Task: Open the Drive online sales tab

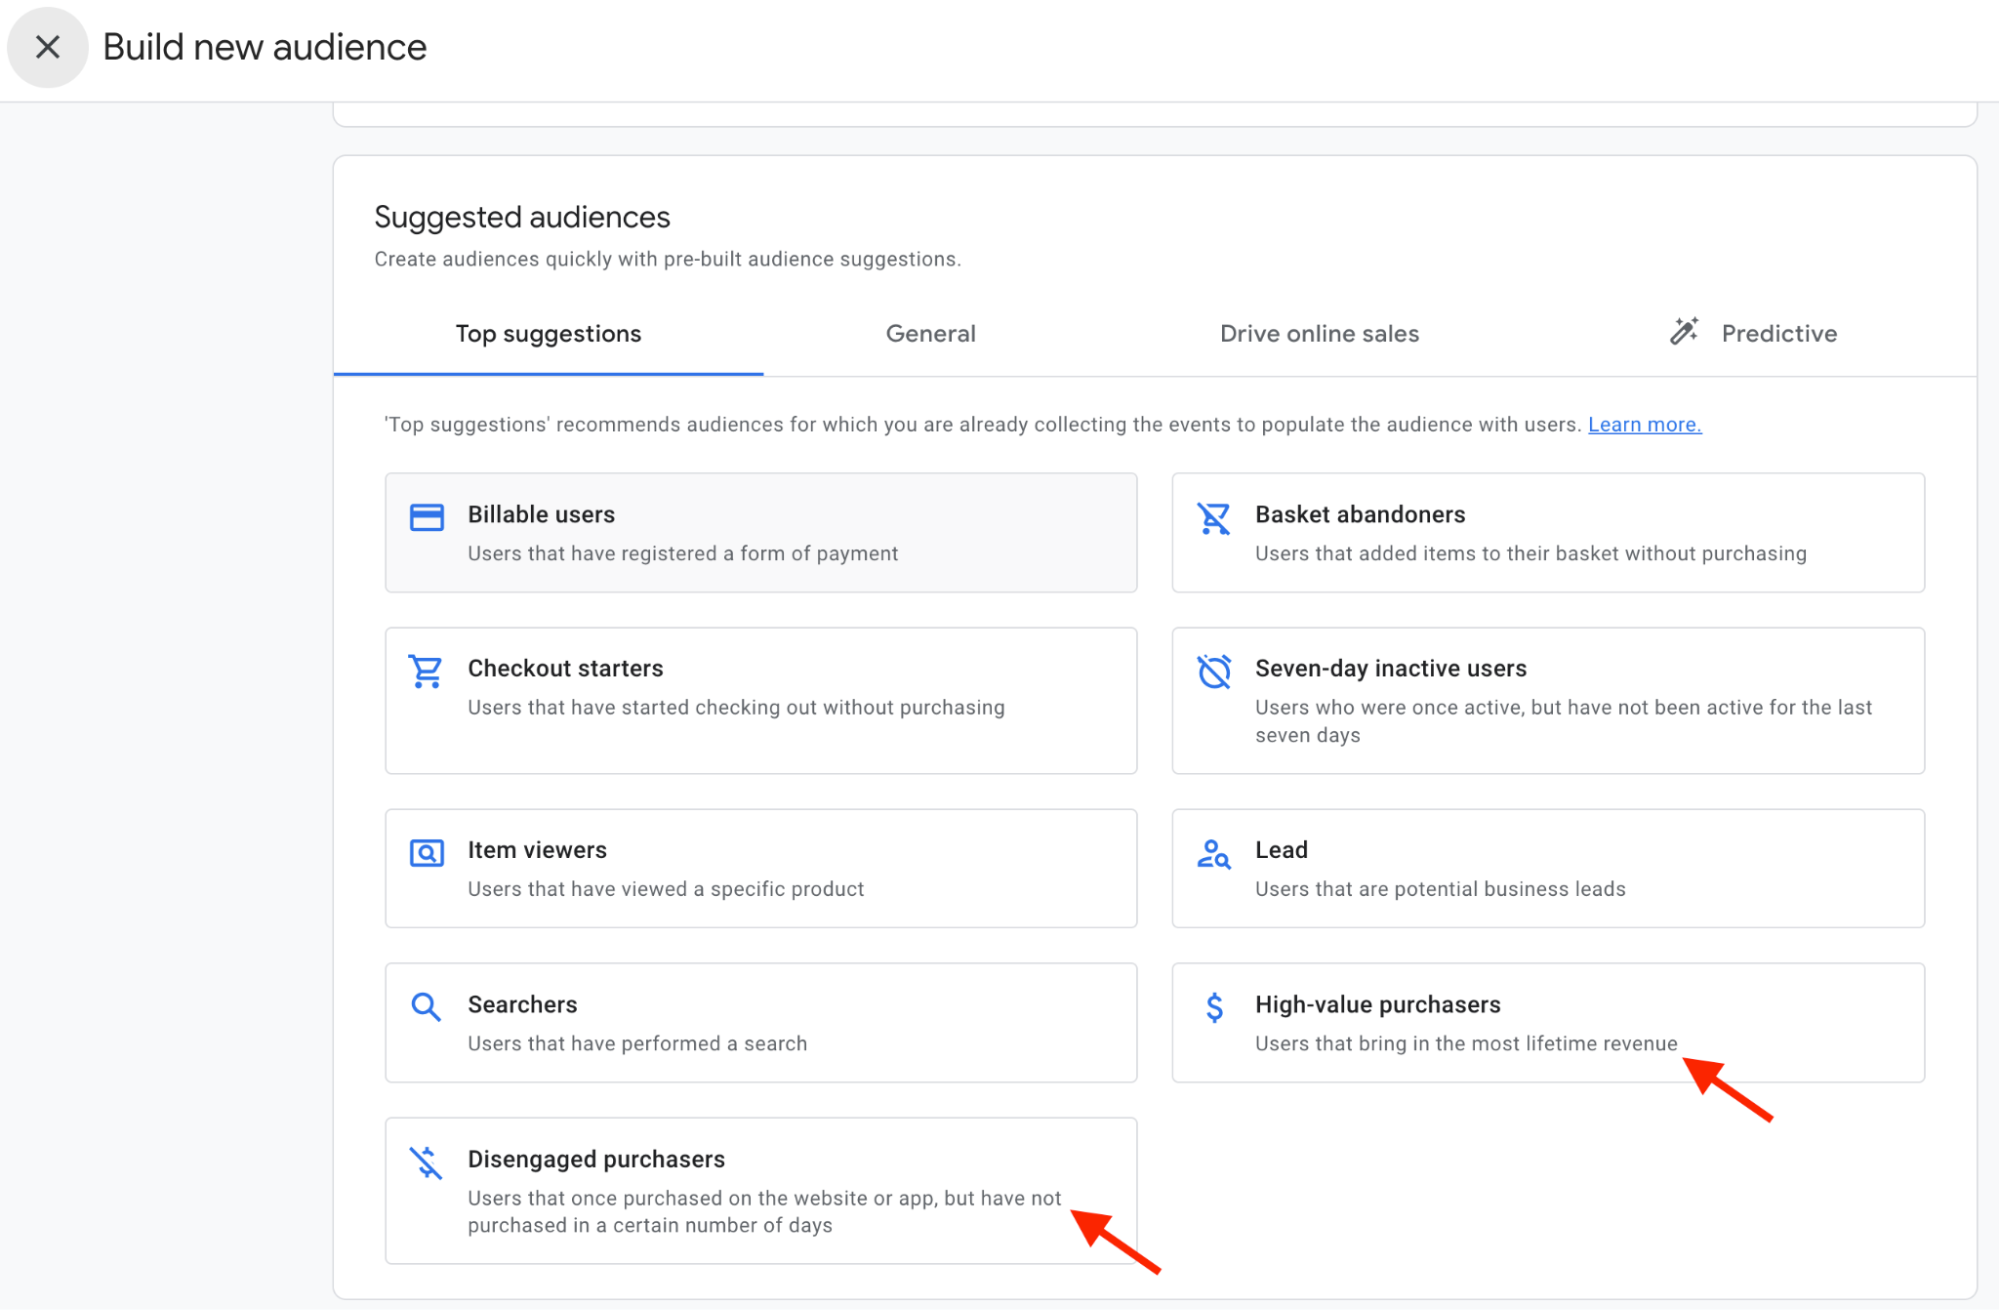Action: pos(1319,334)
